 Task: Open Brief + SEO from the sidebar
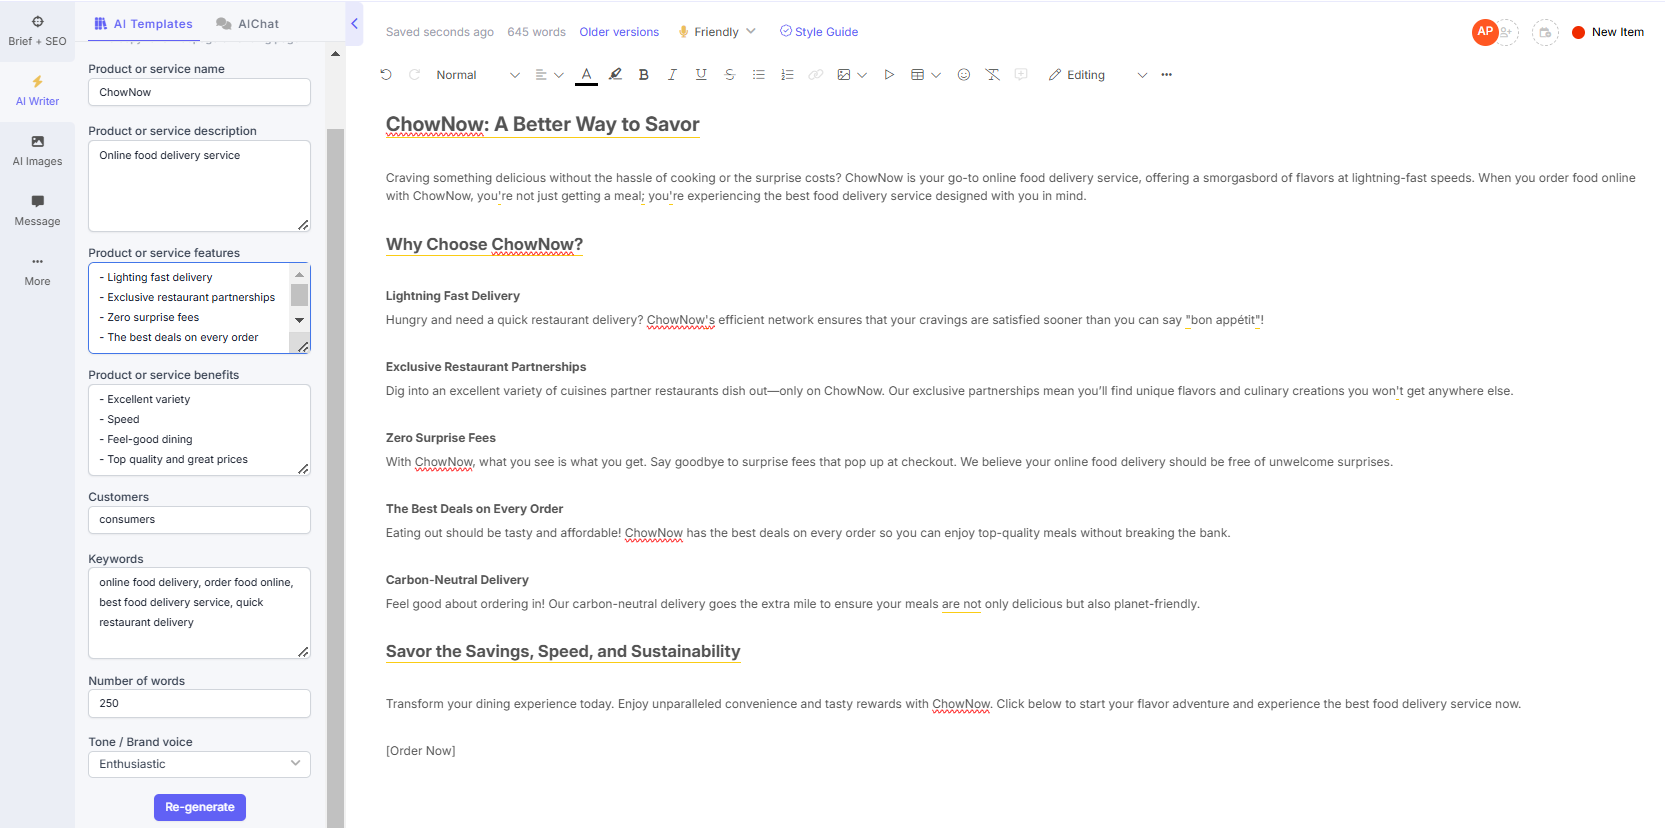click(x=37, y=31)
